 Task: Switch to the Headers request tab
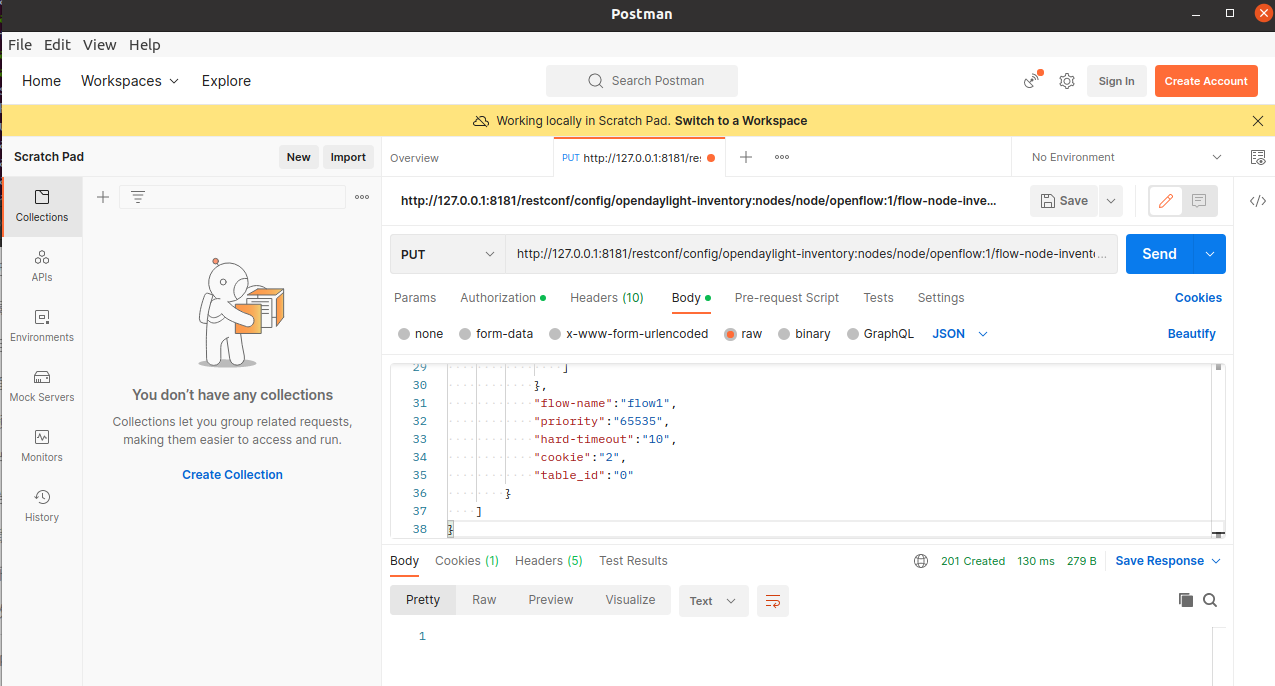[606, 298]
